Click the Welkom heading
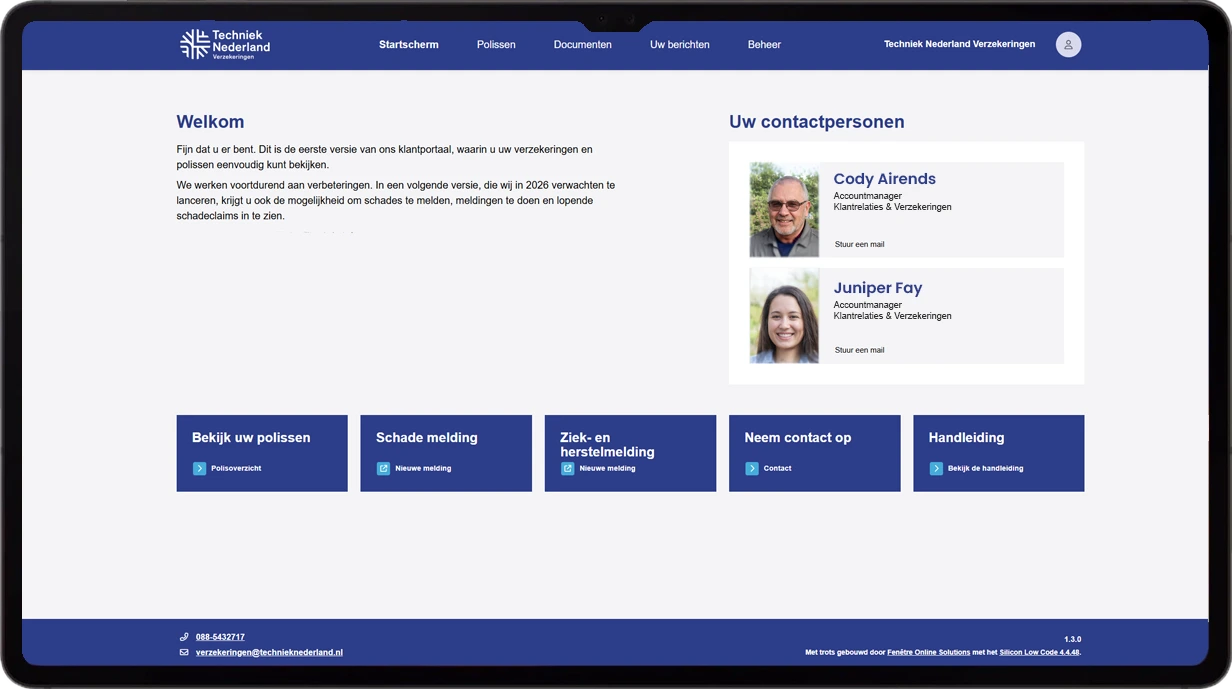1232x689 pixels. 210,122
